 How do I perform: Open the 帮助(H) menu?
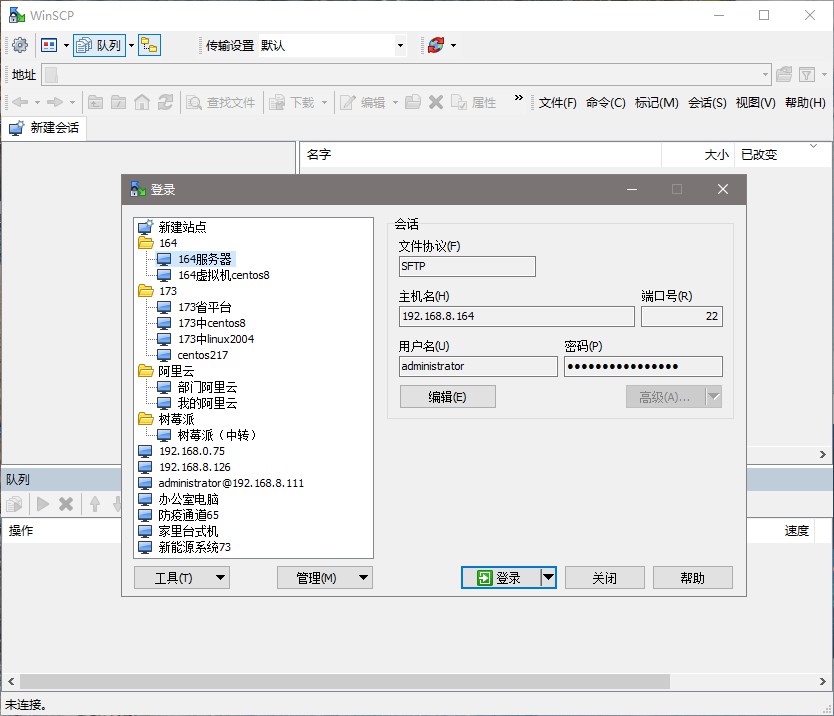(805, 102)
